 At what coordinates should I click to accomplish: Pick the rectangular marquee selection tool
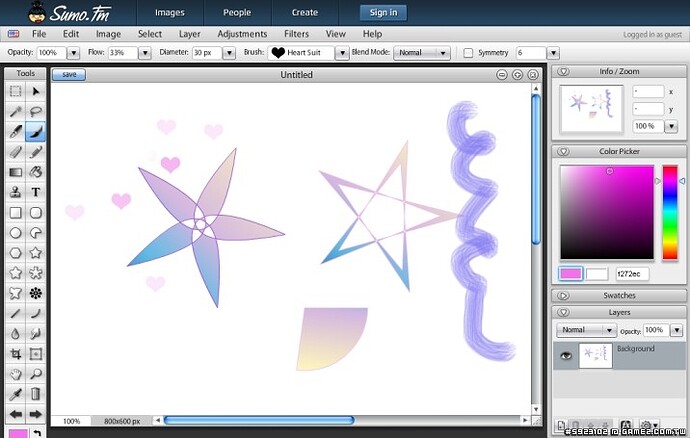(x=15, y=91)
